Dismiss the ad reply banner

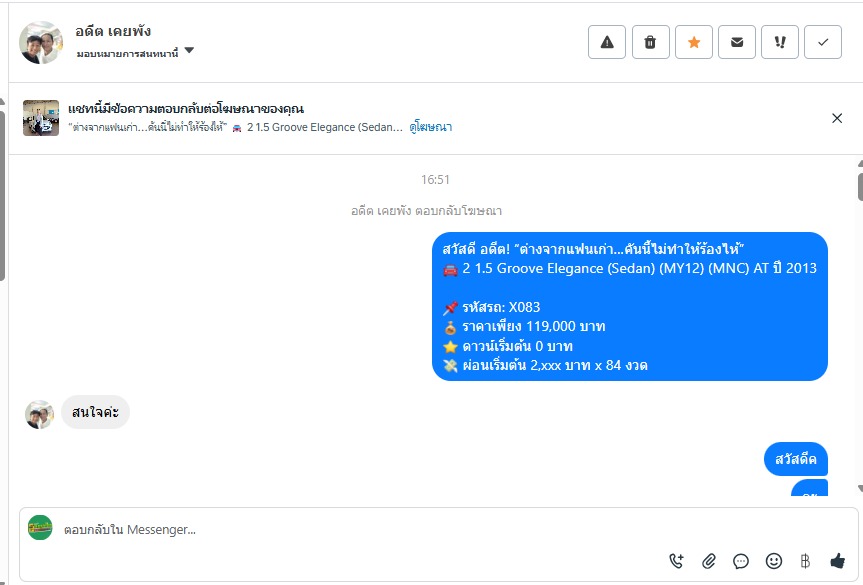click(837, 118)
